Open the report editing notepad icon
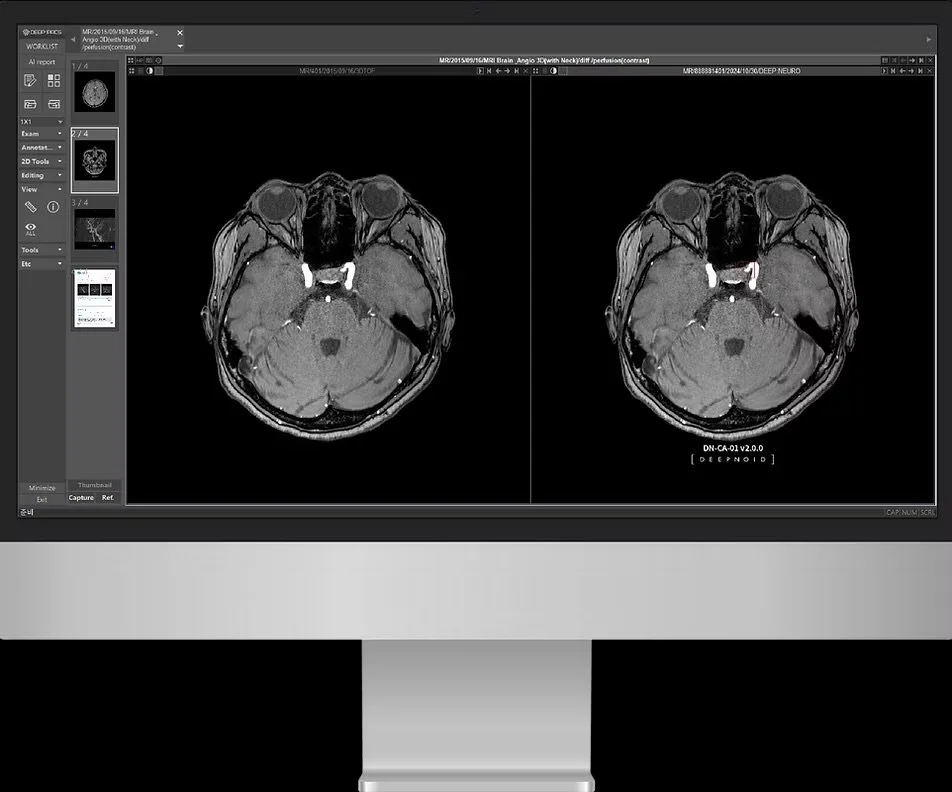Screen dimensions: 952x792 [30, 81]
